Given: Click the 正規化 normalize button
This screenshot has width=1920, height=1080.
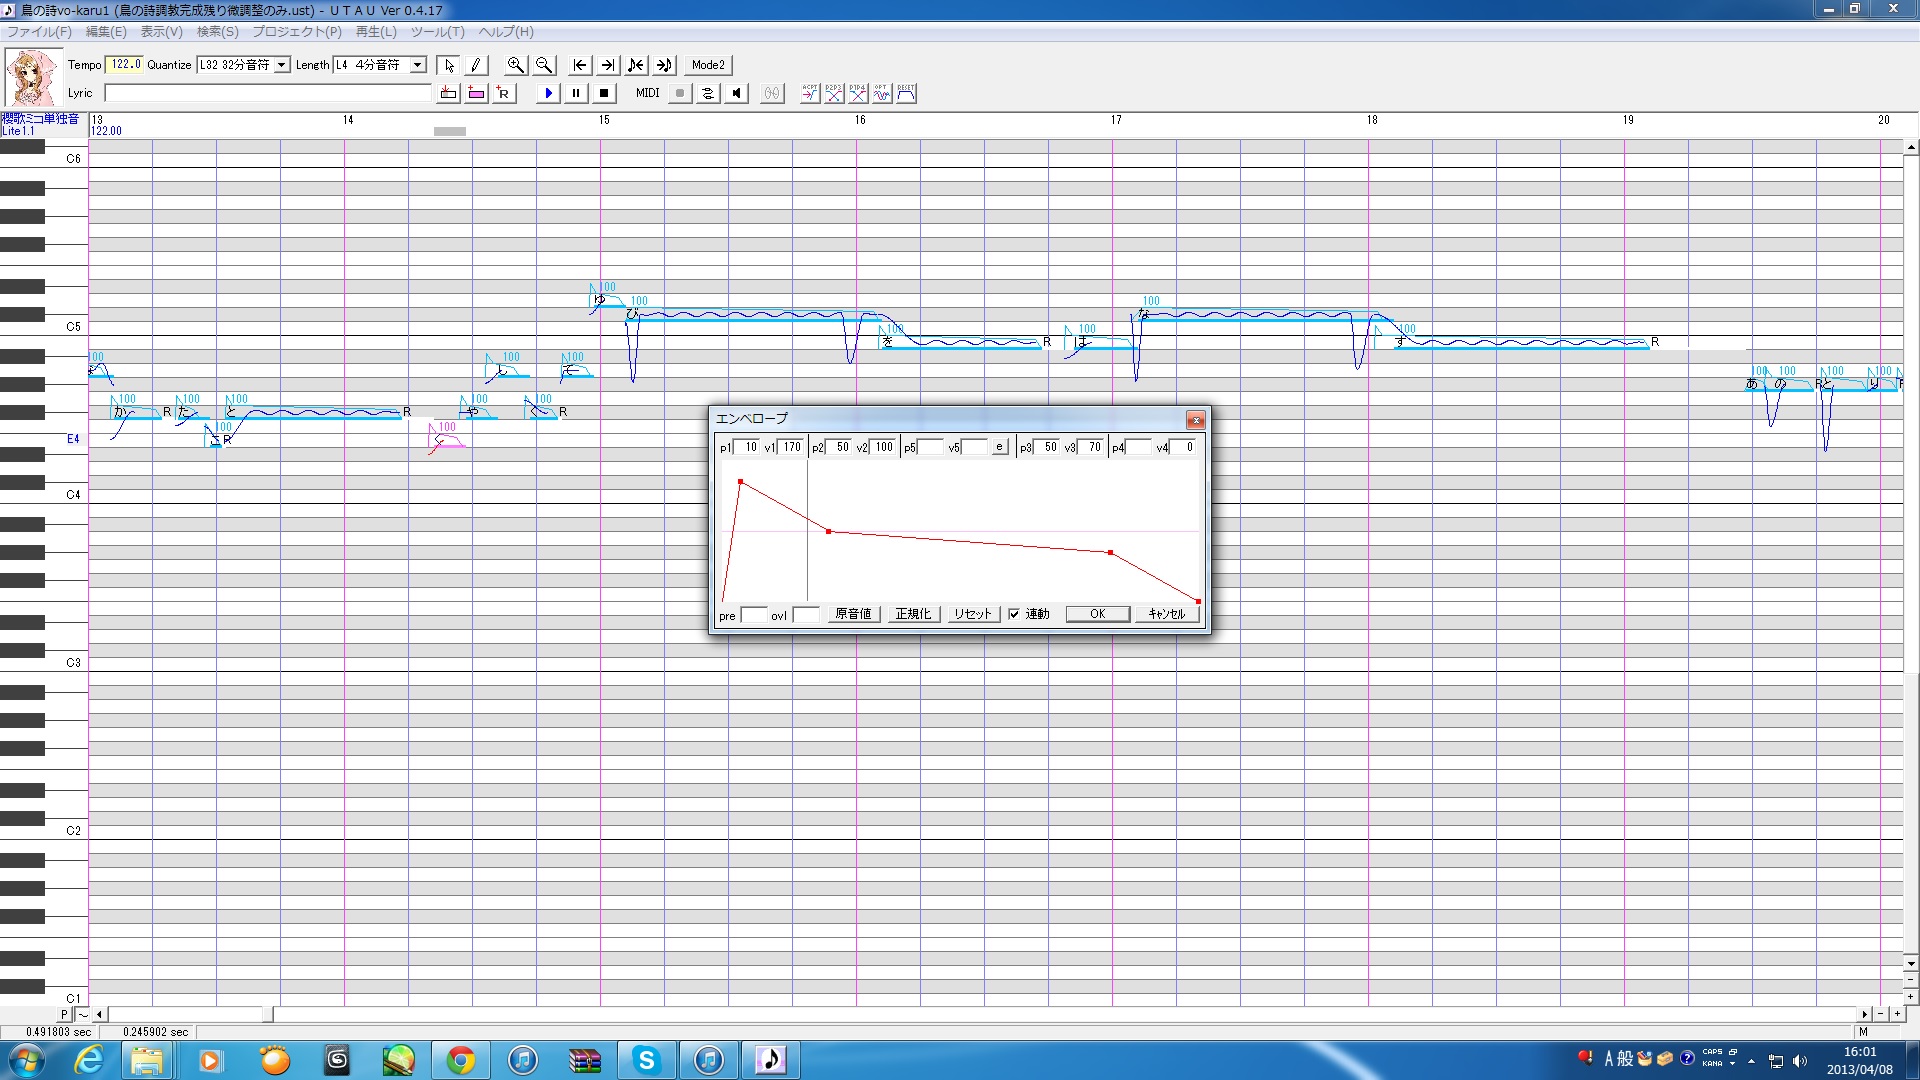Looking at the screenshot, I should 912,614.
